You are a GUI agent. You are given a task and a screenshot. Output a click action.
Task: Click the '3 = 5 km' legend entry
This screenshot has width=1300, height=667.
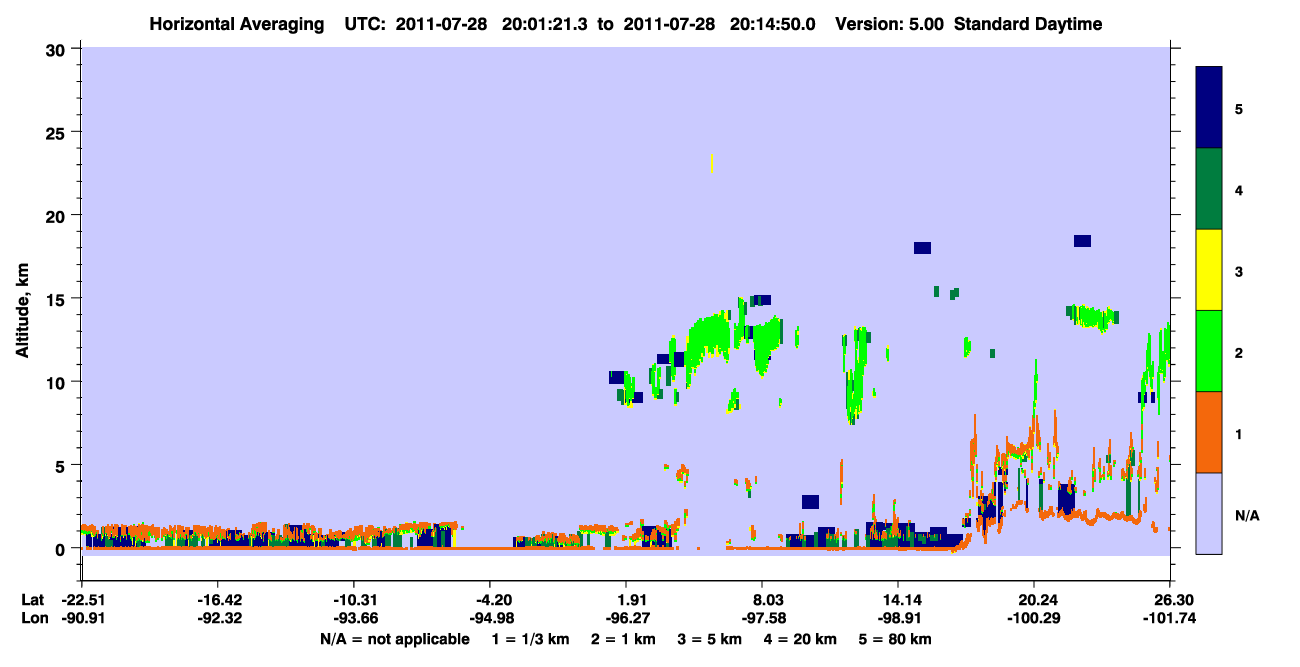[x=710, y=639]
